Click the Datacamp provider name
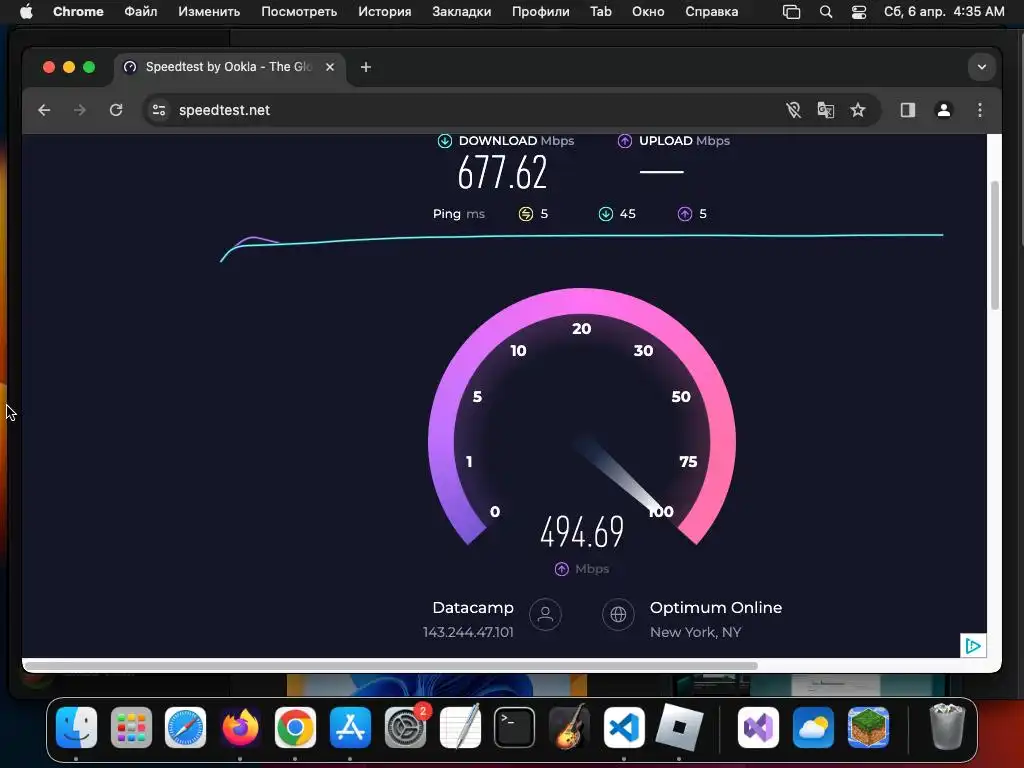 [x=473, y=608]
